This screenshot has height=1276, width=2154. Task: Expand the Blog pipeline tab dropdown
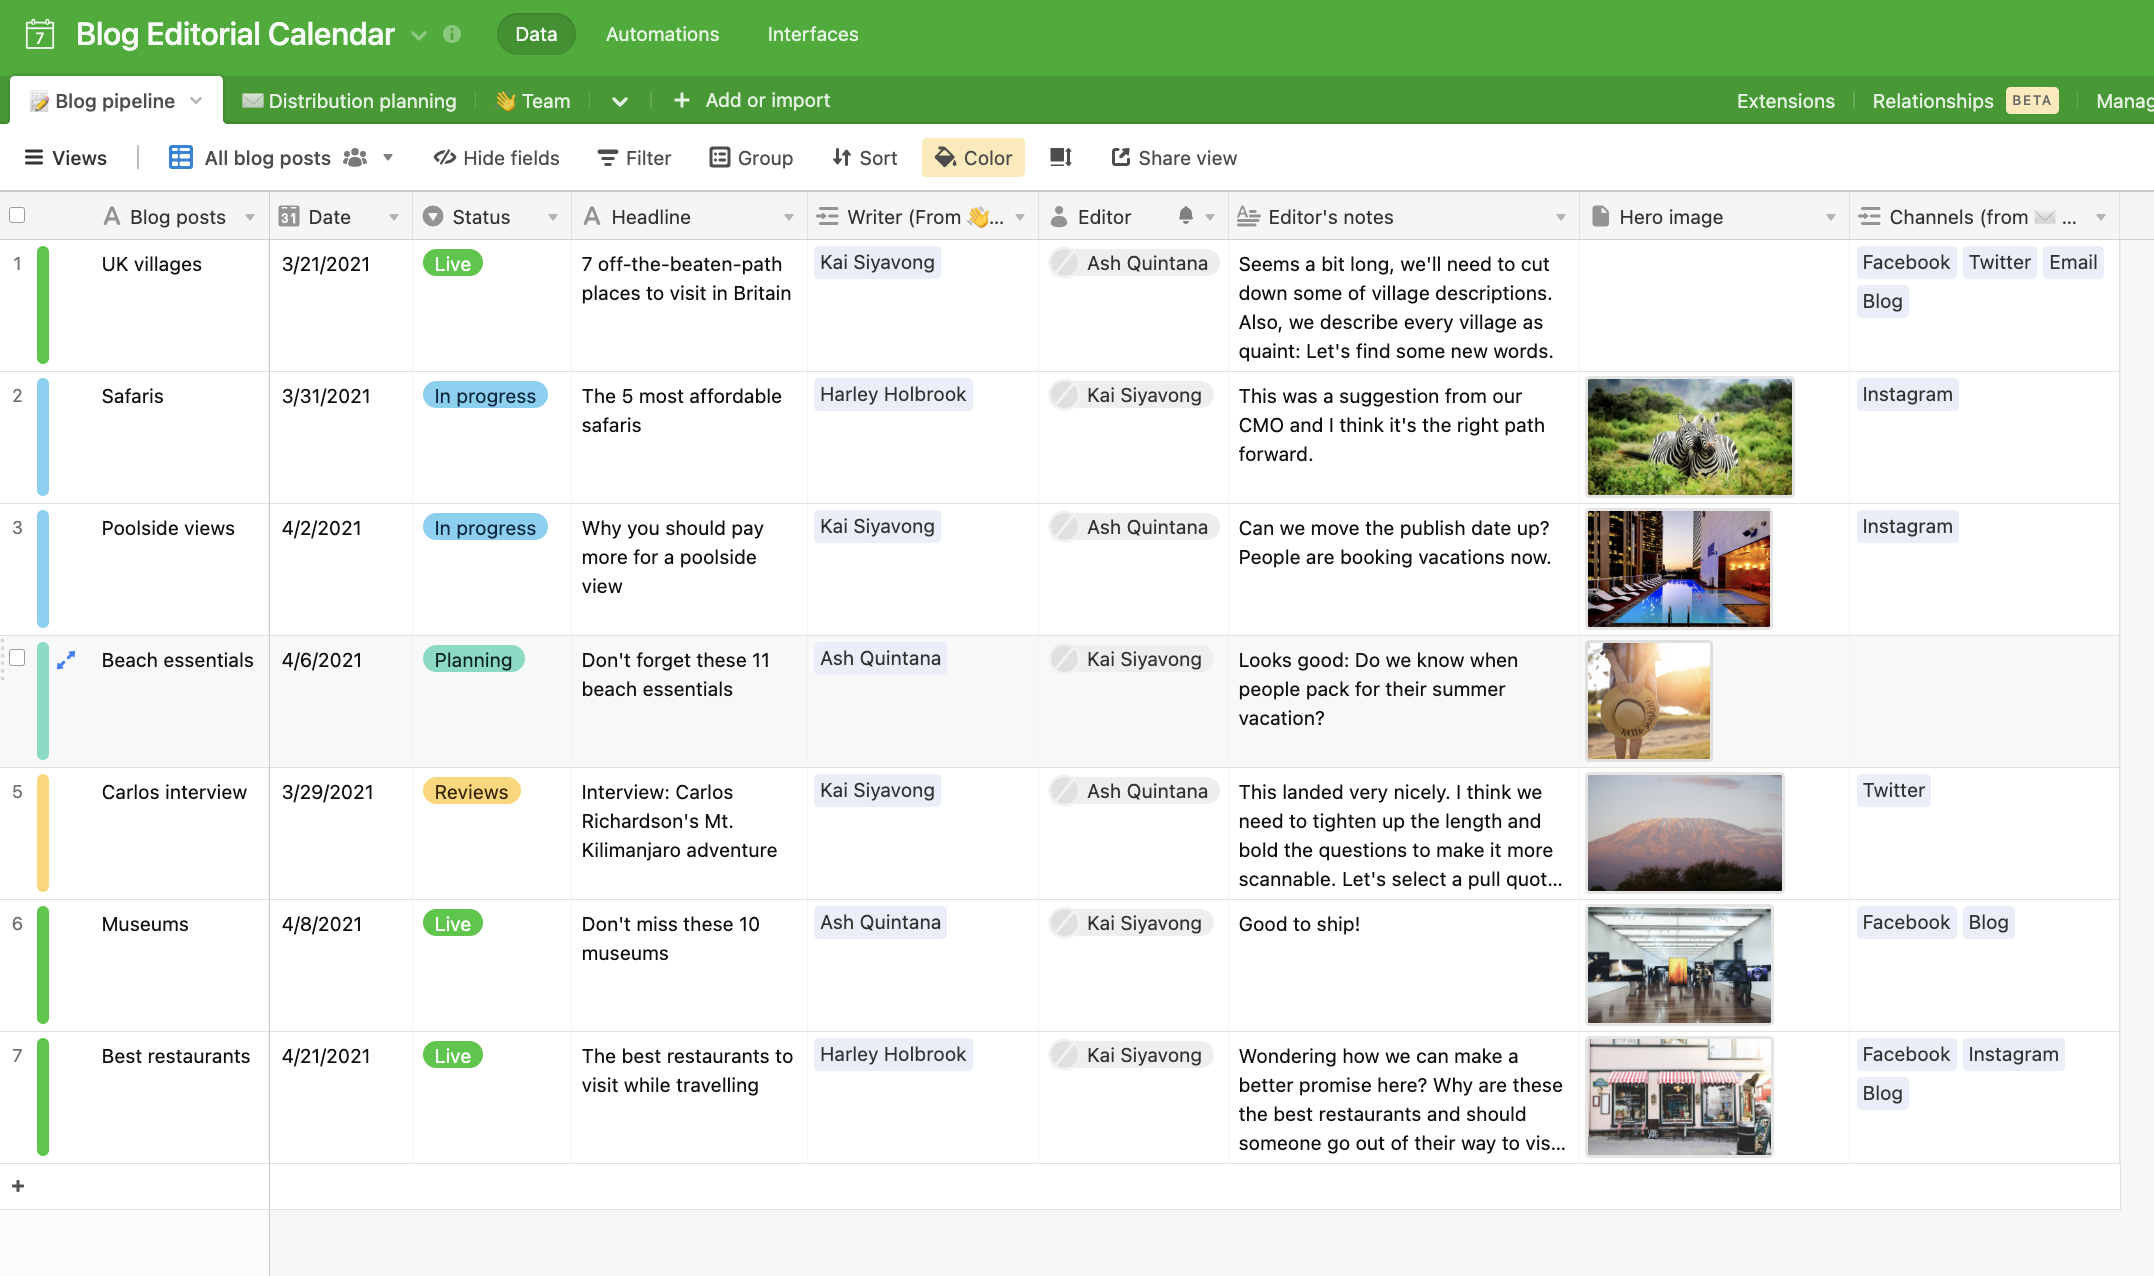[x=196, y=100]
